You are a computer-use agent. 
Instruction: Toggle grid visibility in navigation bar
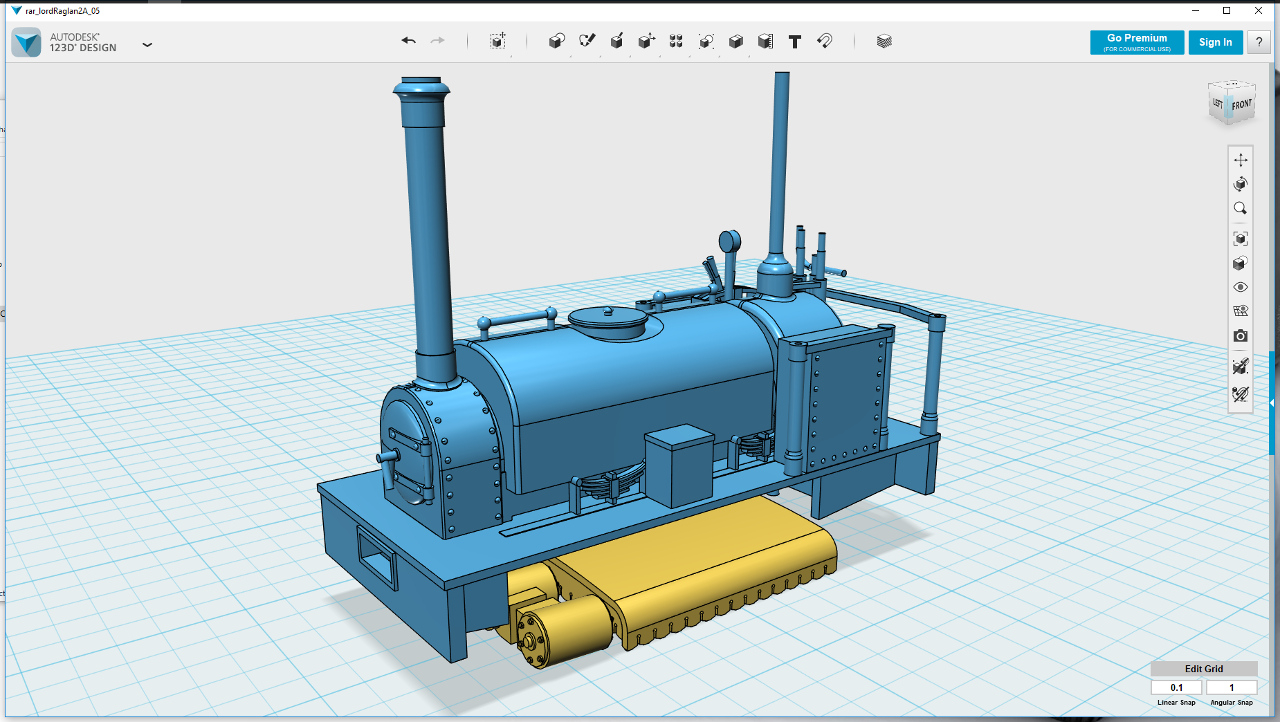click(x=1240, y=311)
